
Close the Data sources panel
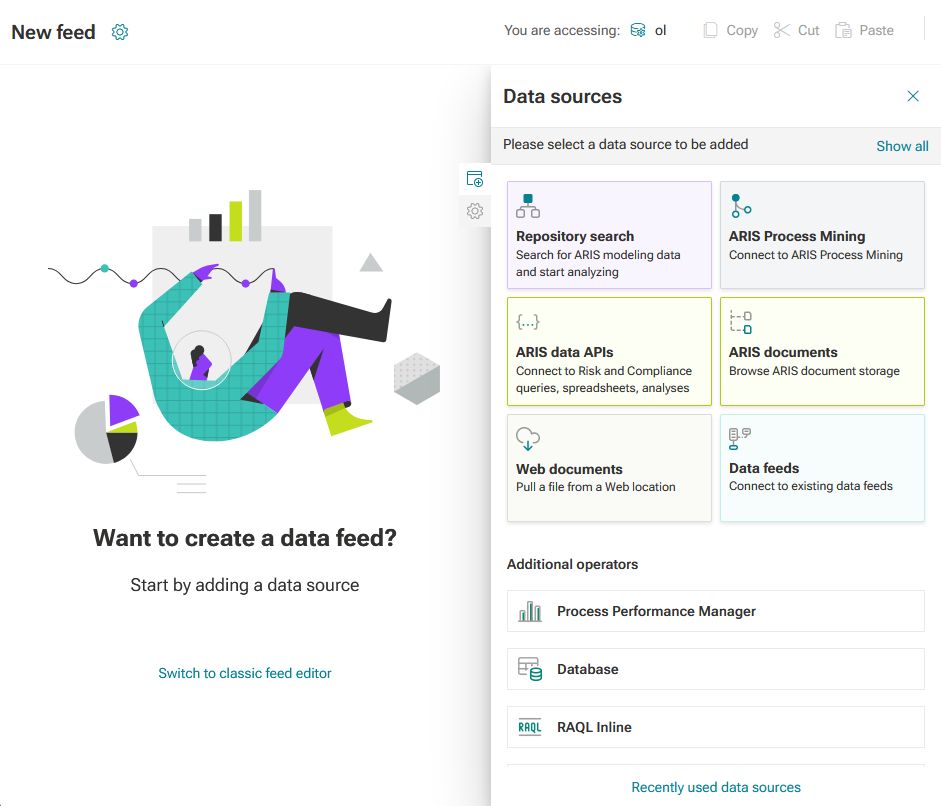click(x=913, y=96)
